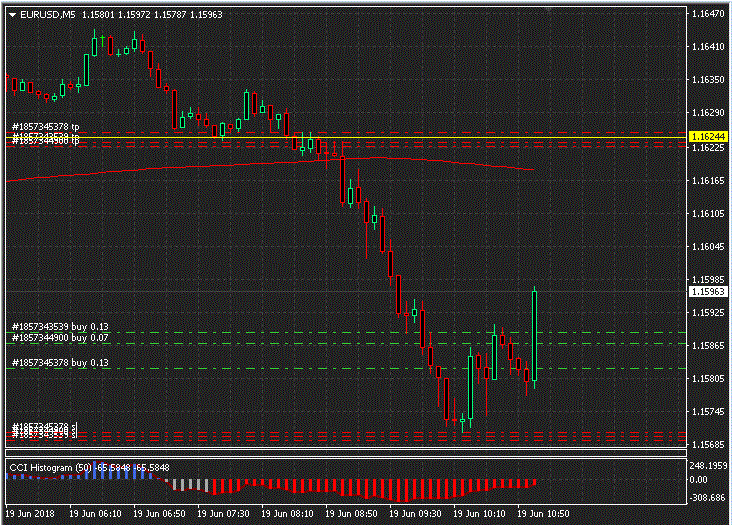
Task: Click the #1857345378 tp take-profit label
Action: pyautogui.click(x=45, y=127)
